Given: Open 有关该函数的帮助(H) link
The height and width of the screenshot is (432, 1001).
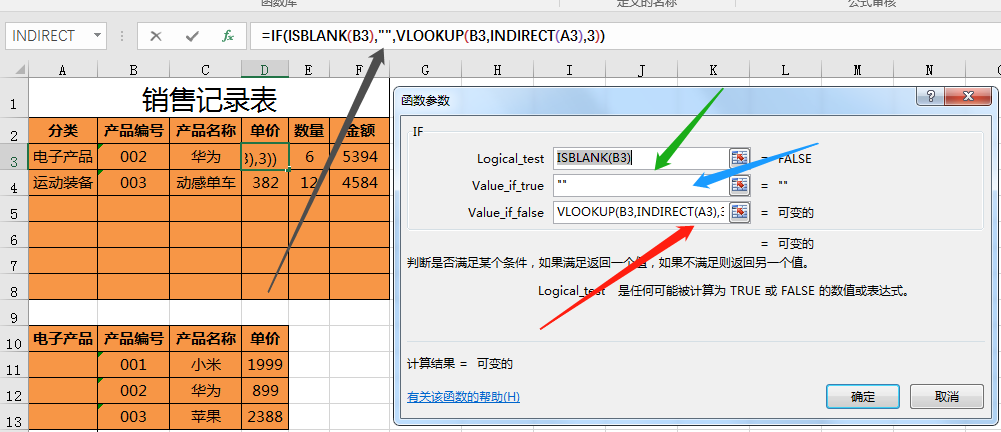Looking at the screenshot, I should coord(463,397).
